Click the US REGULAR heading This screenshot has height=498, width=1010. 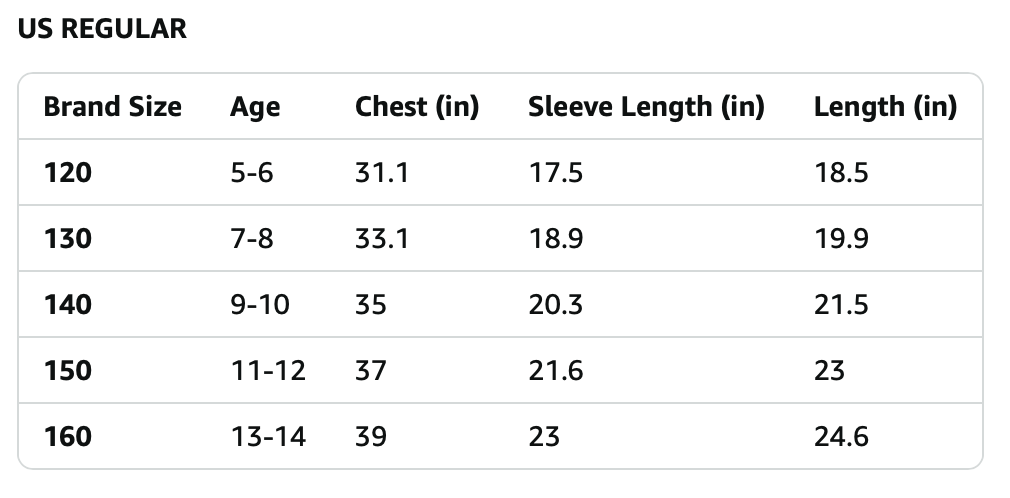point(103,29)
